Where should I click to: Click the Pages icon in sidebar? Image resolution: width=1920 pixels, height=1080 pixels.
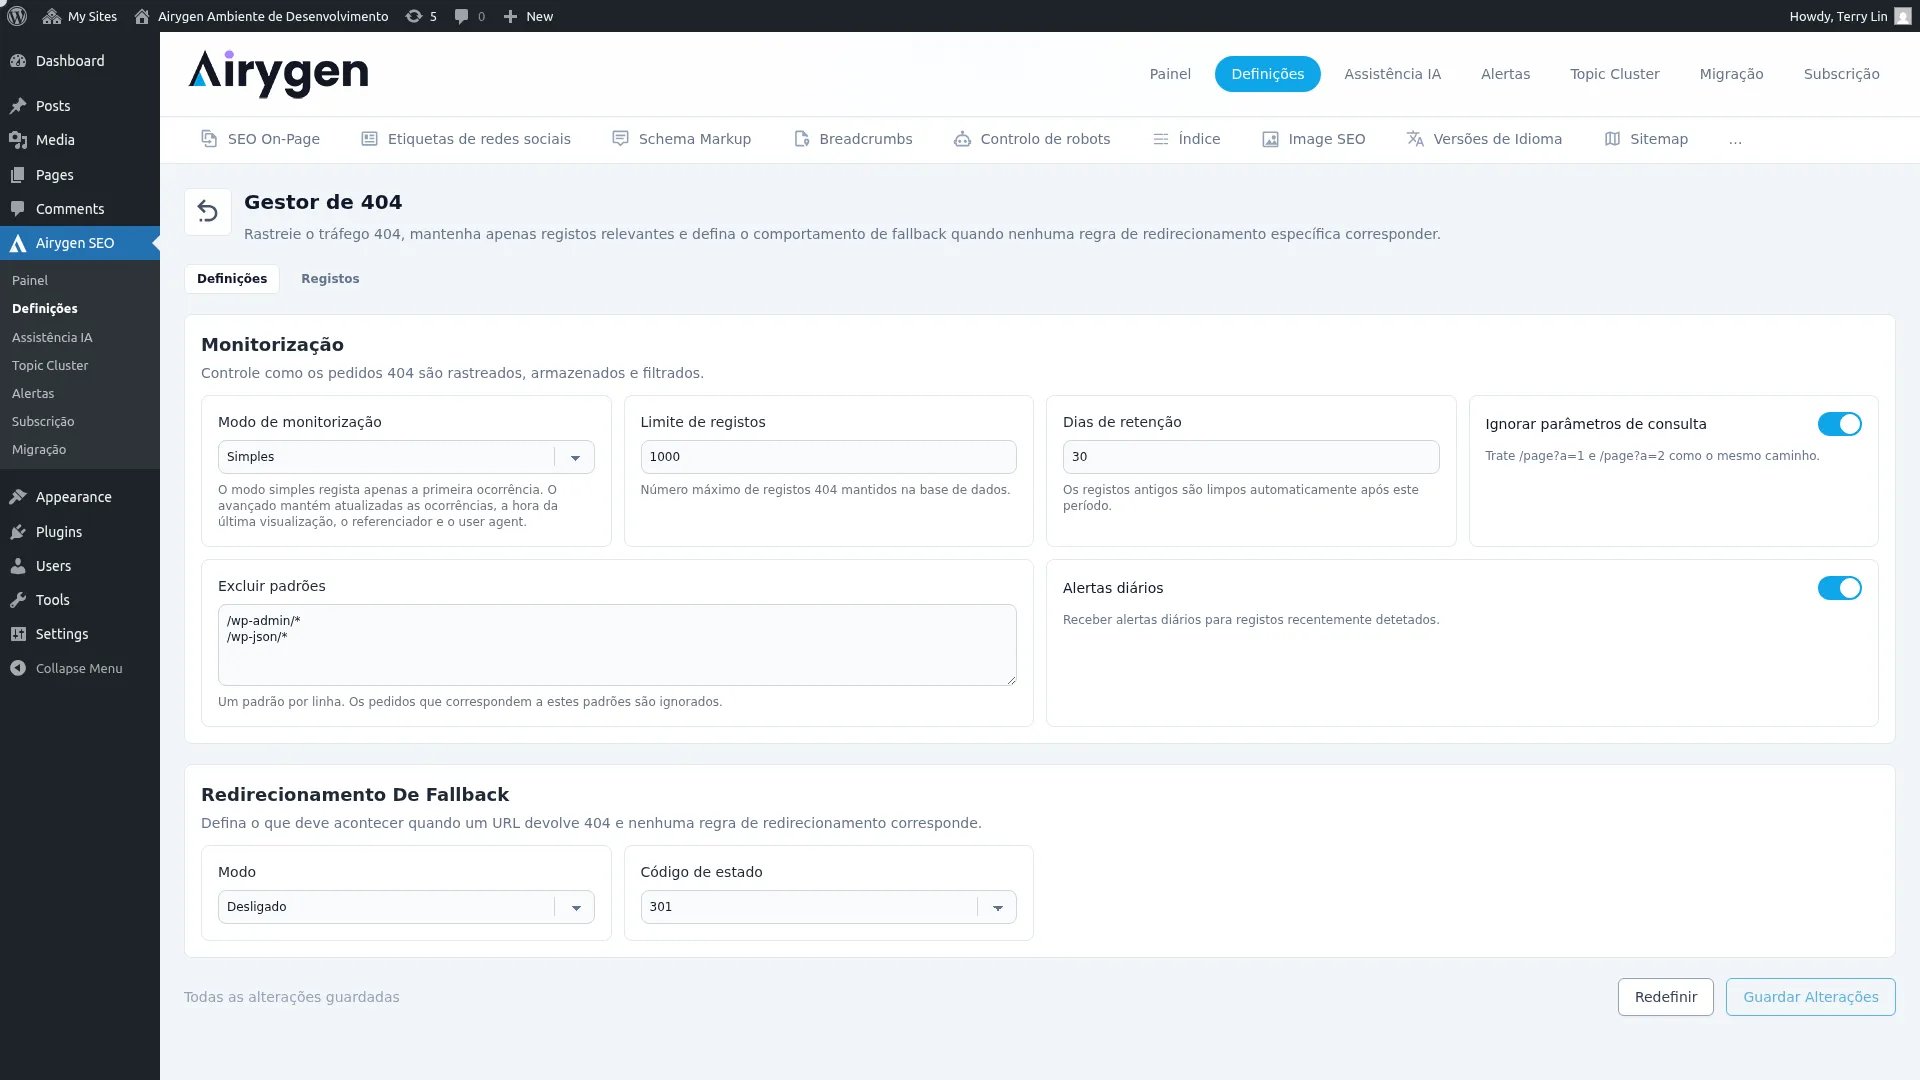tap(18, 175)
